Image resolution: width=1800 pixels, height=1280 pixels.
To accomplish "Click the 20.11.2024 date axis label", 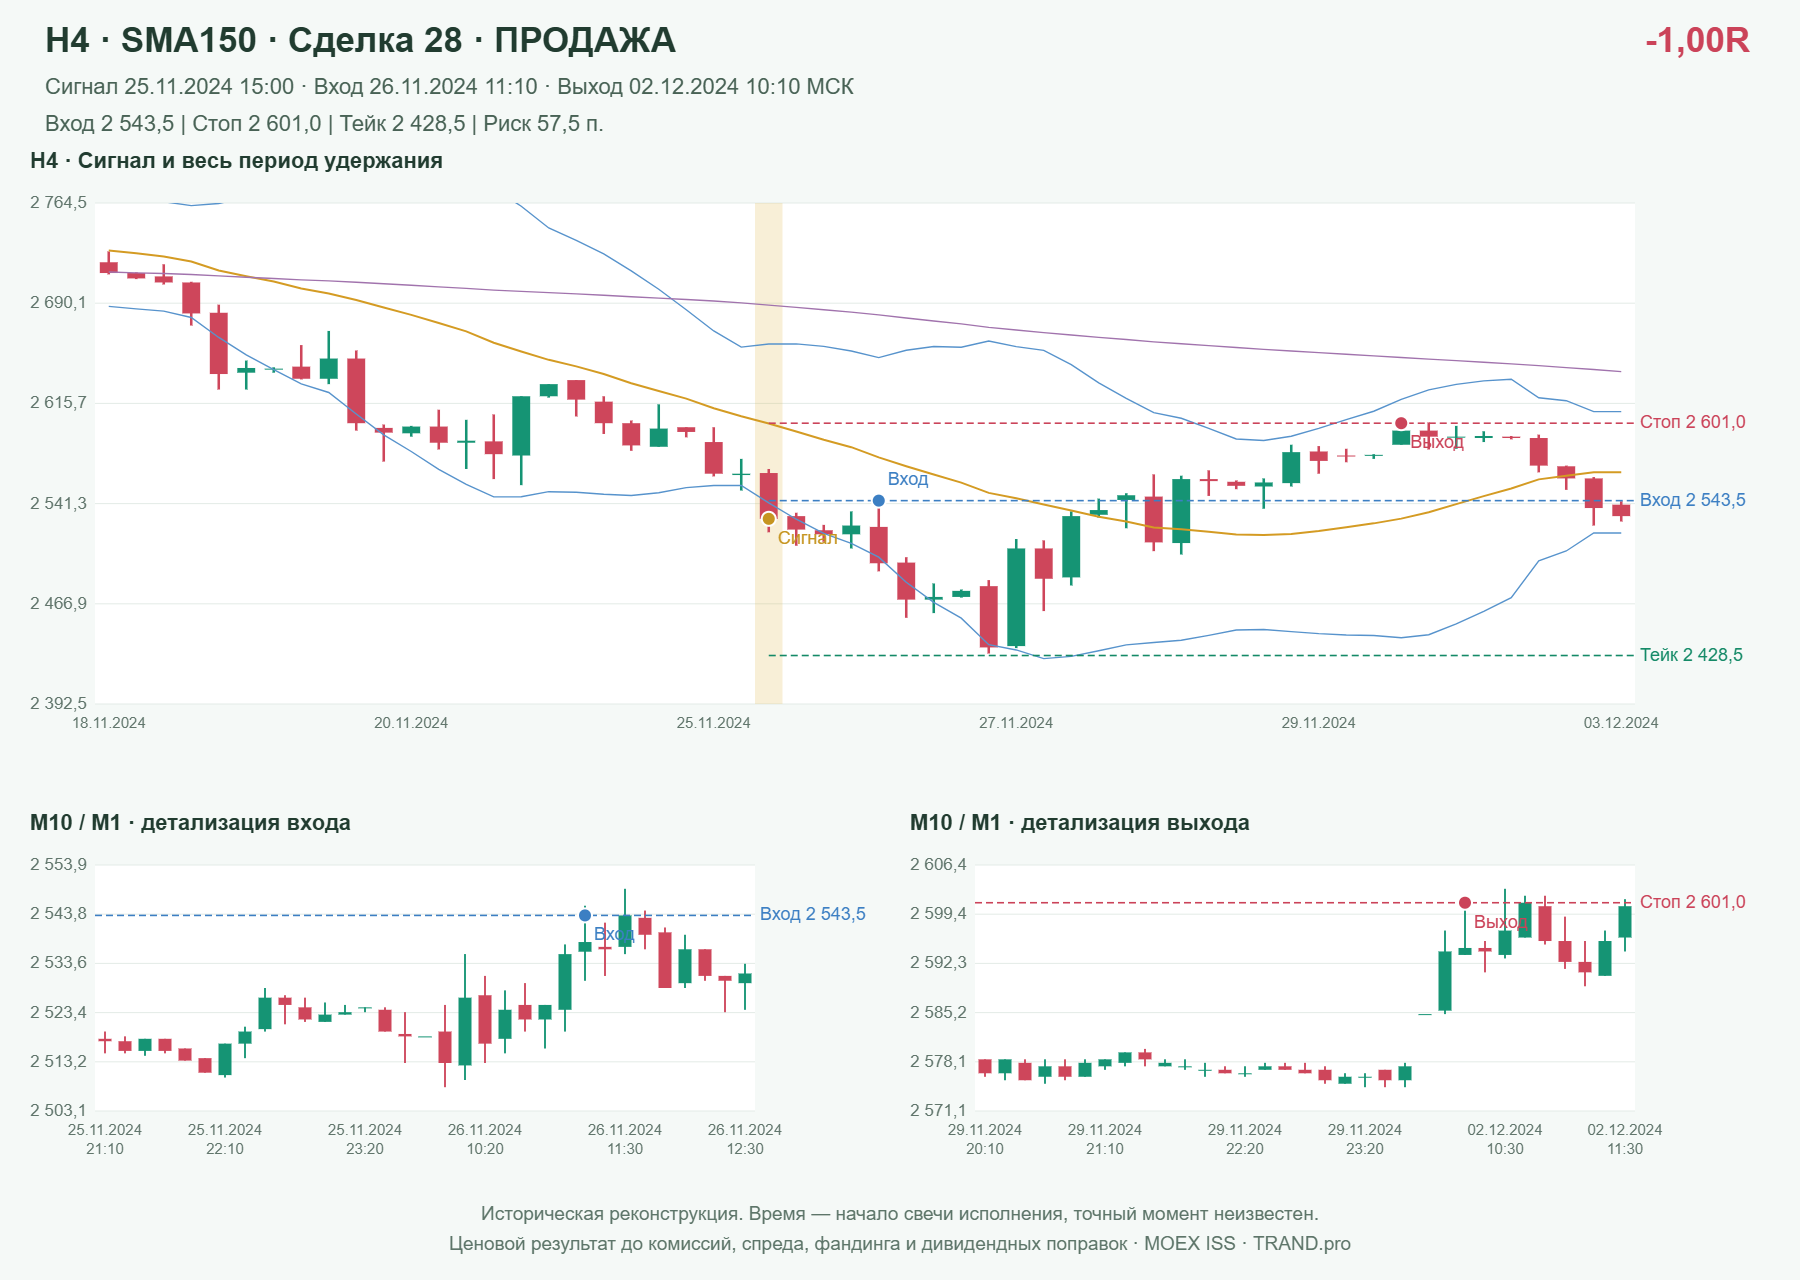I will click(x=411, y=723).
